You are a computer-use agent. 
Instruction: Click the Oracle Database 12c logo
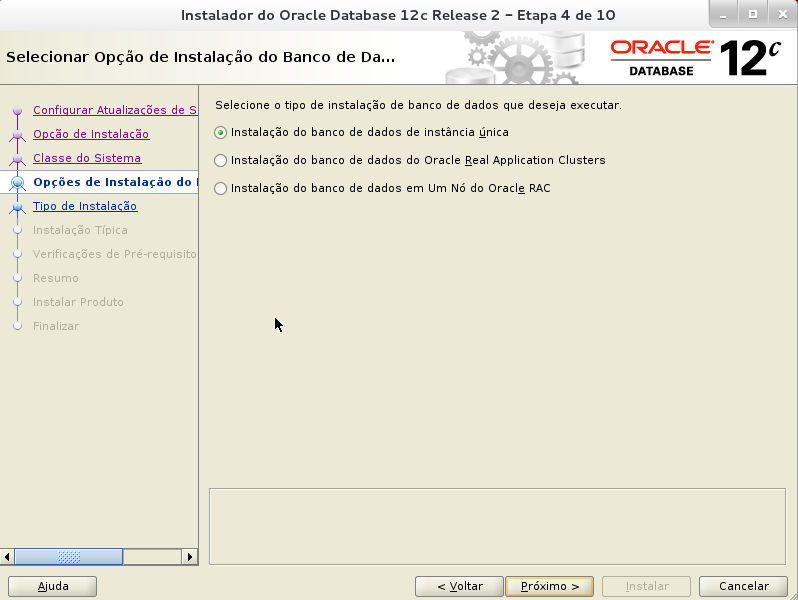tap(696, 58)
